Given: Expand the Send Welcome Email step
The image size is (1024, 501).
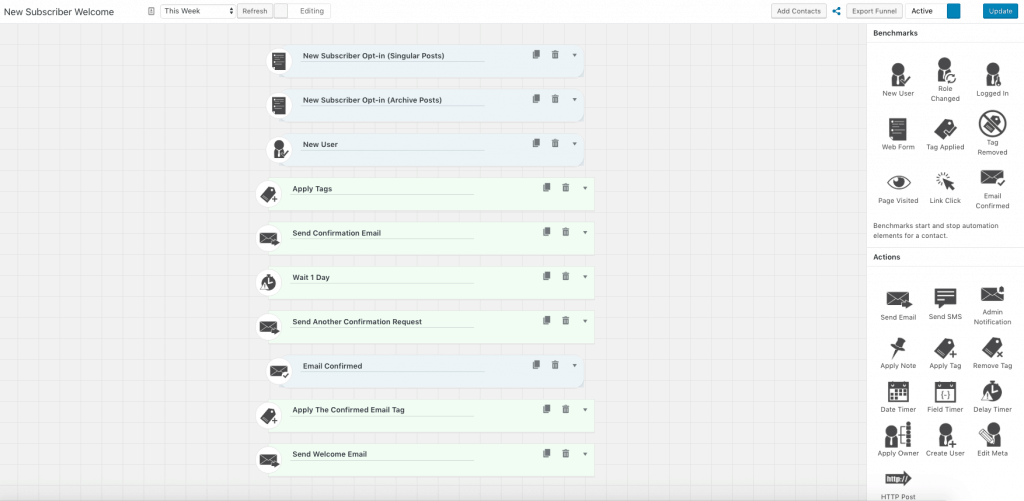Looking at the screenshot, I should (x=584, y=454).
